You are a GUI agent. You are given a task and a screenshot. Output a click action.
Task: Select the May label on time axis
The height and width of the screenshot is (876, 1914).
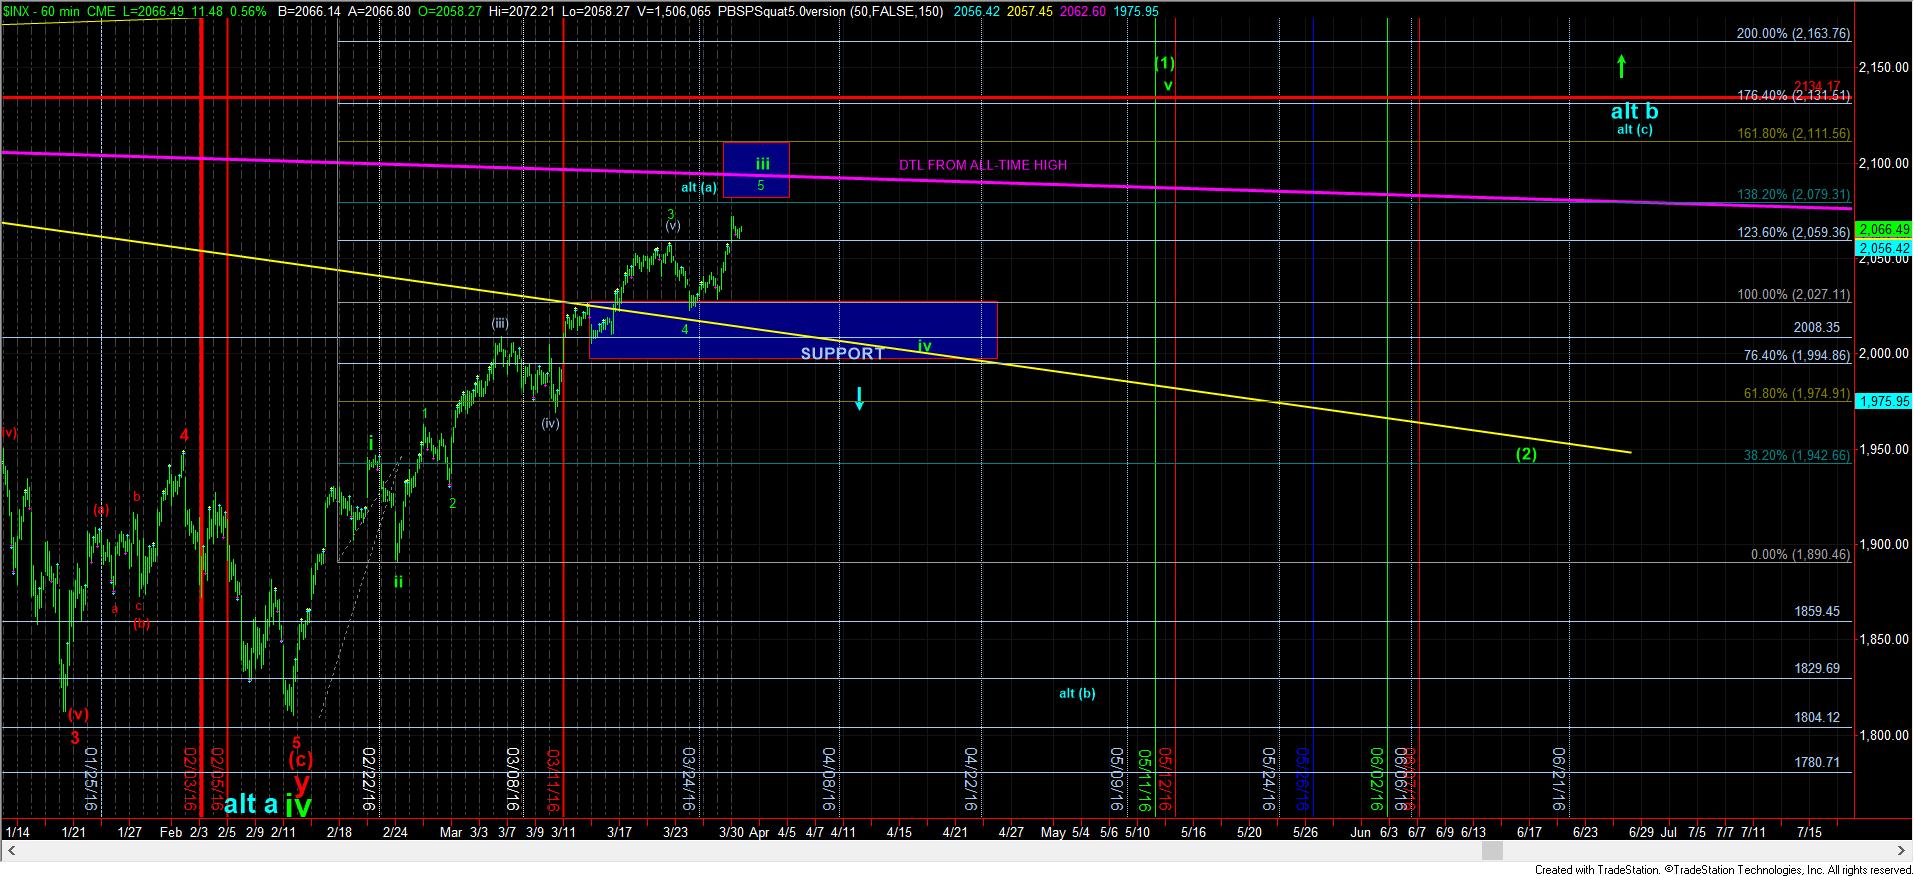pos(1053,831)
